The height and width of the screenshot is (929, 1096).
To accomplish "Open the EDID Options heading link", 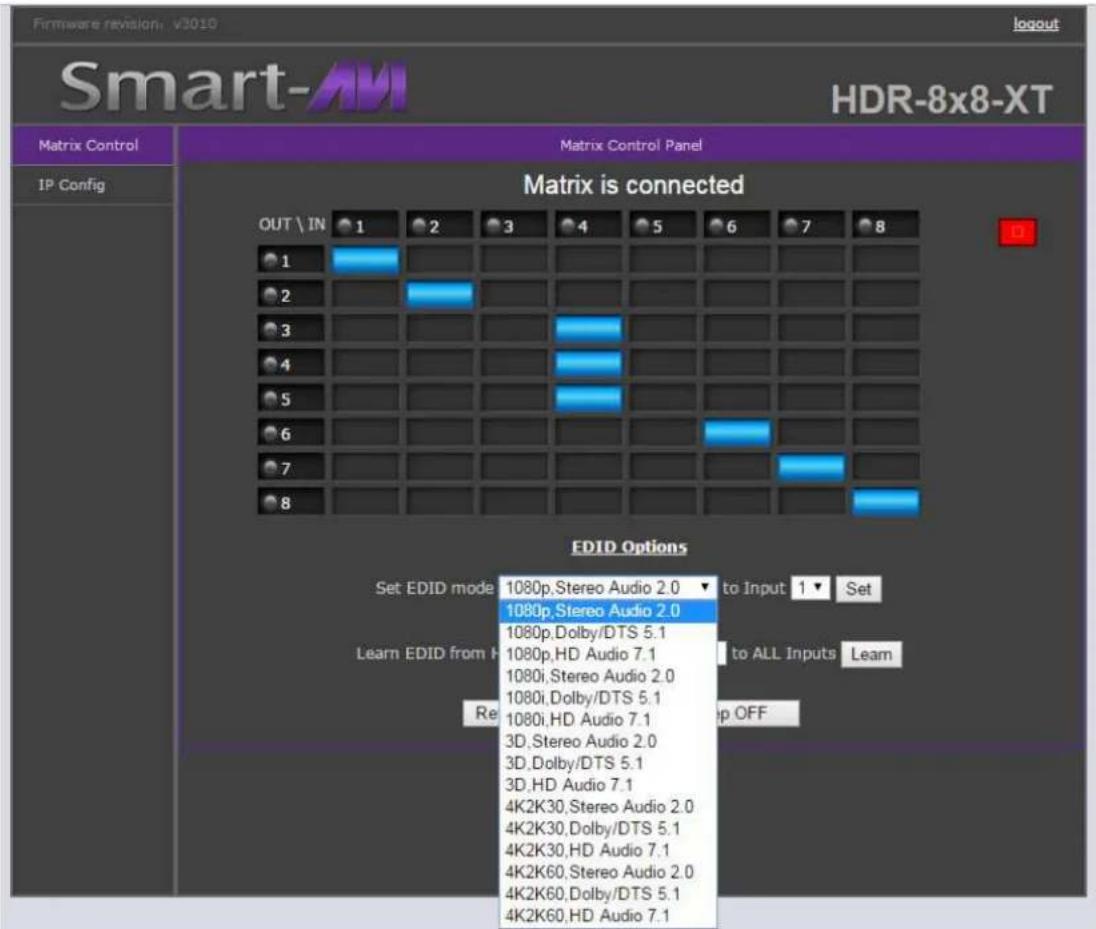I will 629,547.
